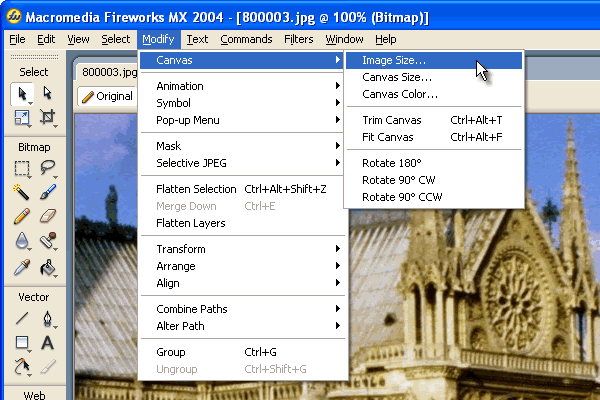Select the Pencil tool
600x400 pixels.
point(22,216)
